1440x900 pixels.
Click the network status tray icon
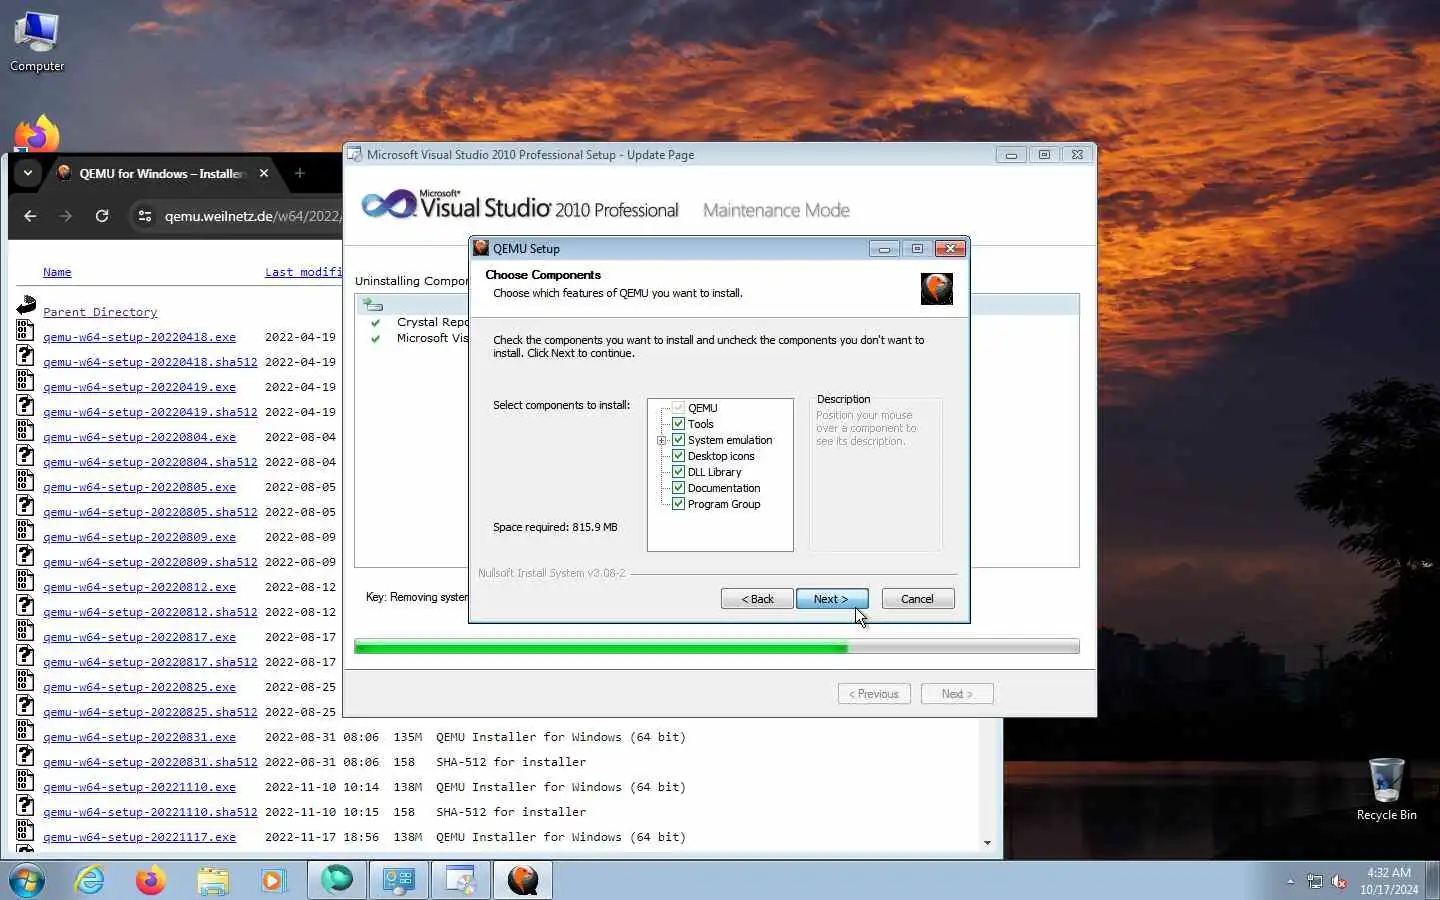coord(1314,881)
